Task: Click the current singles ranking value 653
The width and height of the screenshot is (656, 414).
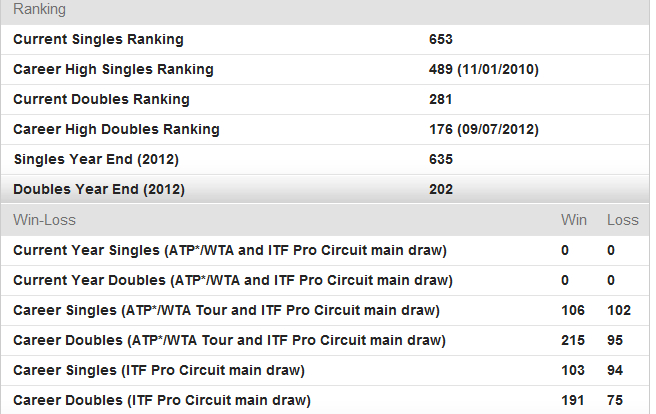Action: point(441,40)
